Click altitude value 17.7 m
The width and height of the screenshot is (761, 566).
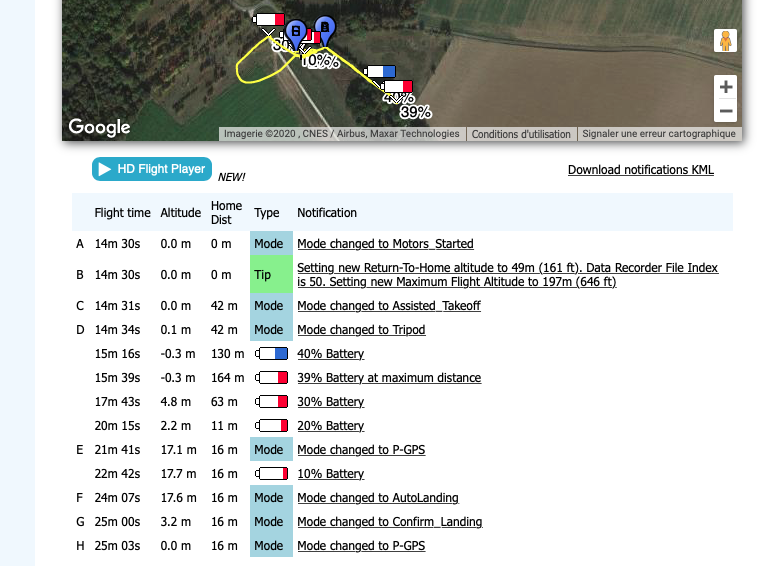[x=178, y=474]
